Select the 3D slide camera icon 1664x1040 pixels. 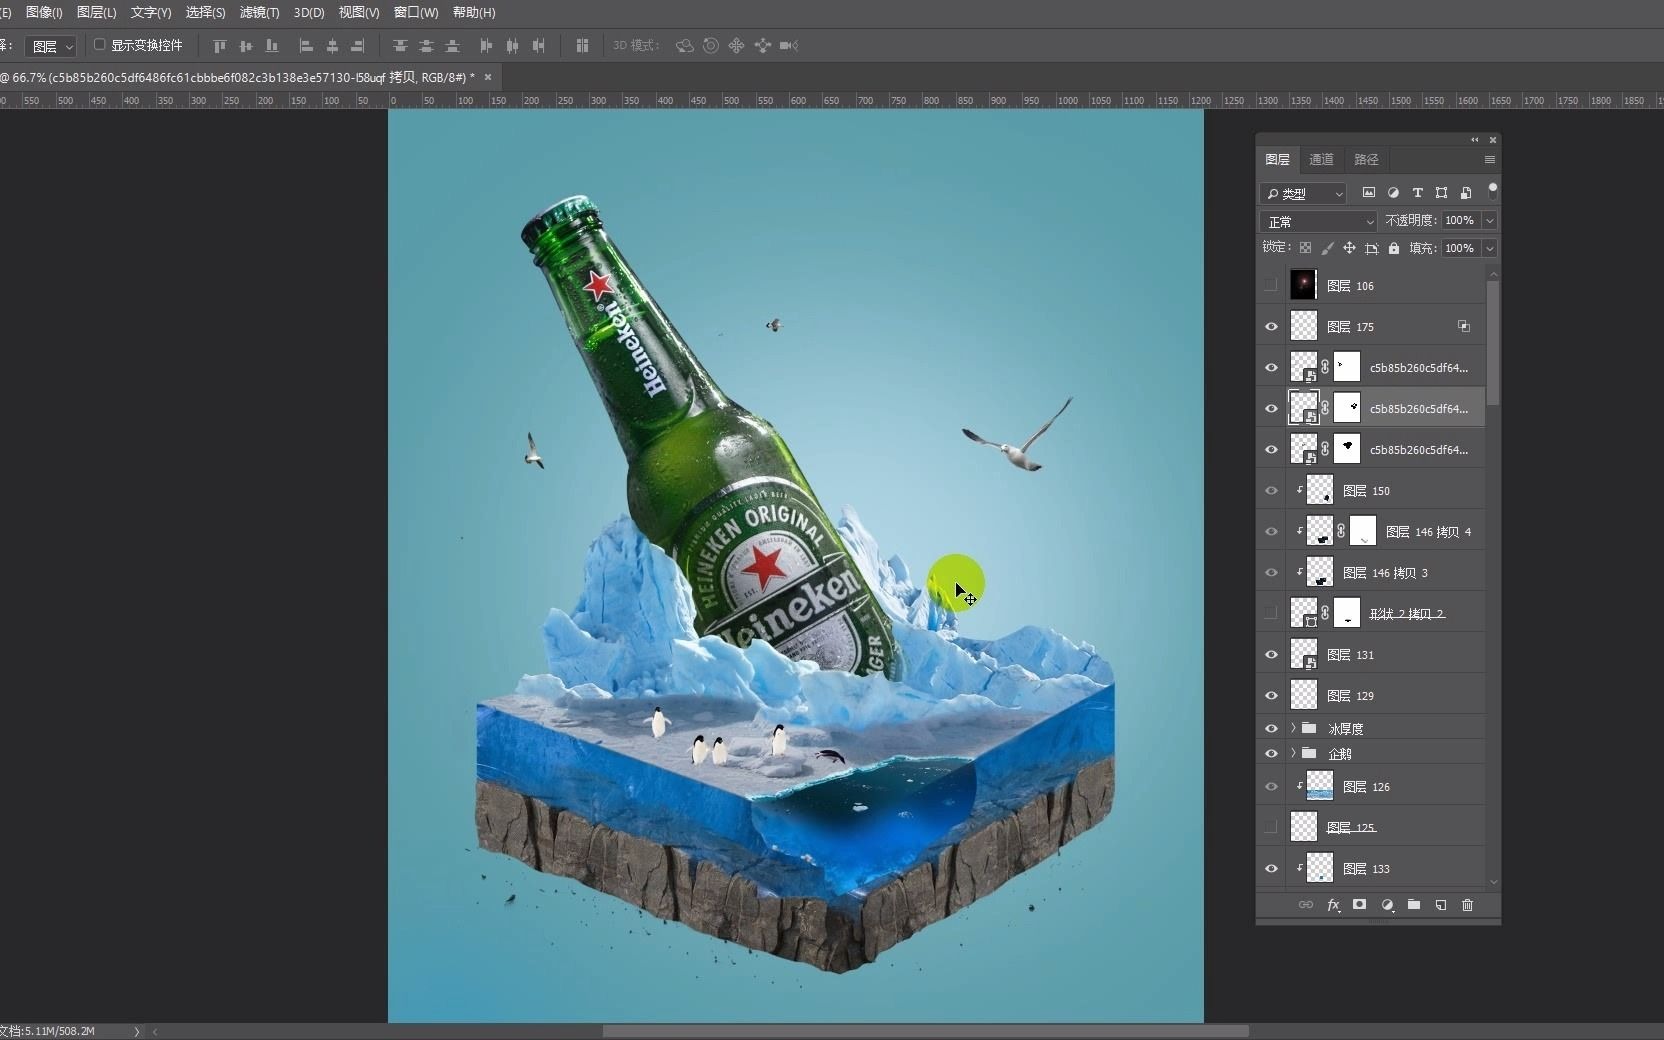(763, 45)
